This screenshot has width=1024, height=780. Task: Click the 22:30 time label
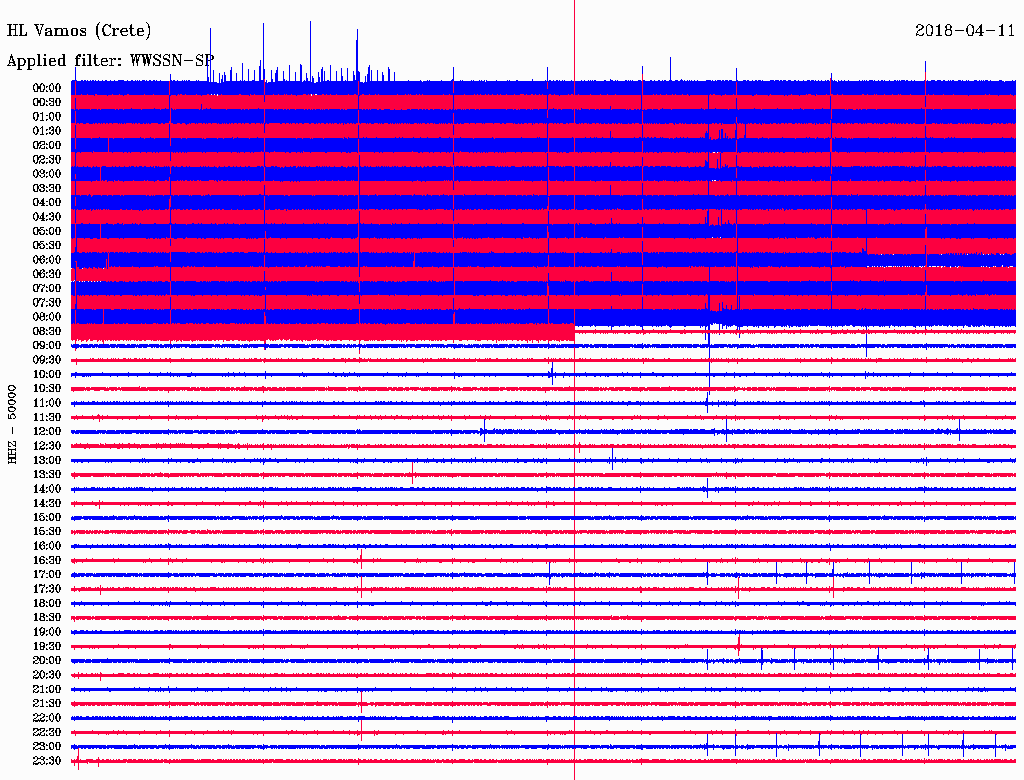[47, 732]
